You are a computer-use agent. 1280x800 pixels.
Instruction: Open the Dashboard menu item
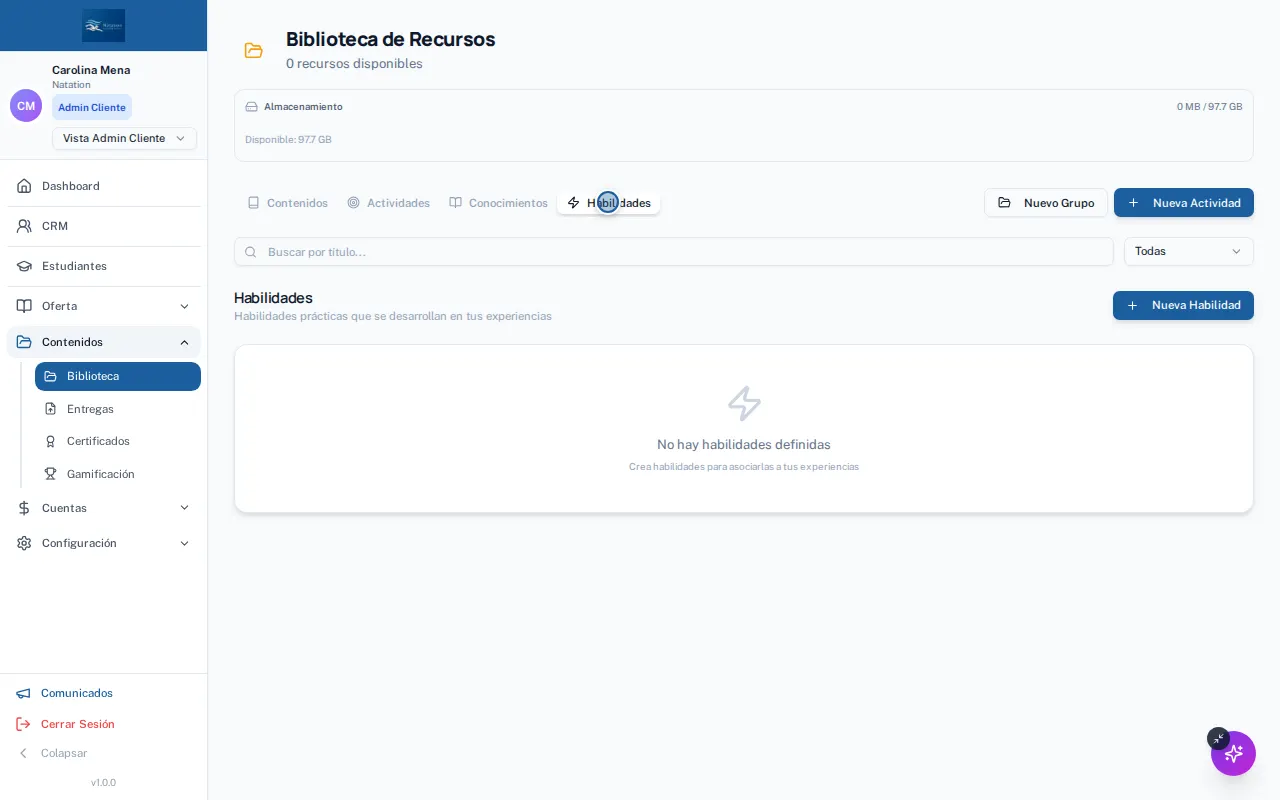[x=104, y=186]
